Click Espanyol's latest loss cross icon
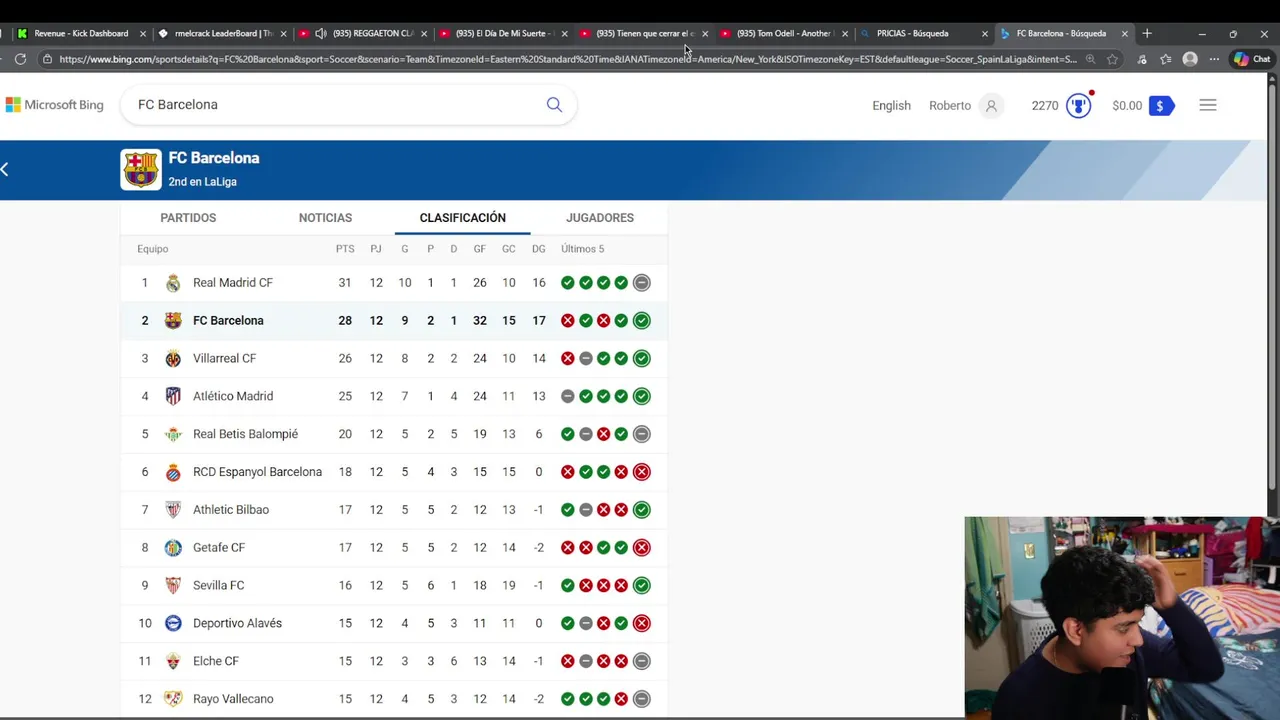 click(x=642, y=472)
